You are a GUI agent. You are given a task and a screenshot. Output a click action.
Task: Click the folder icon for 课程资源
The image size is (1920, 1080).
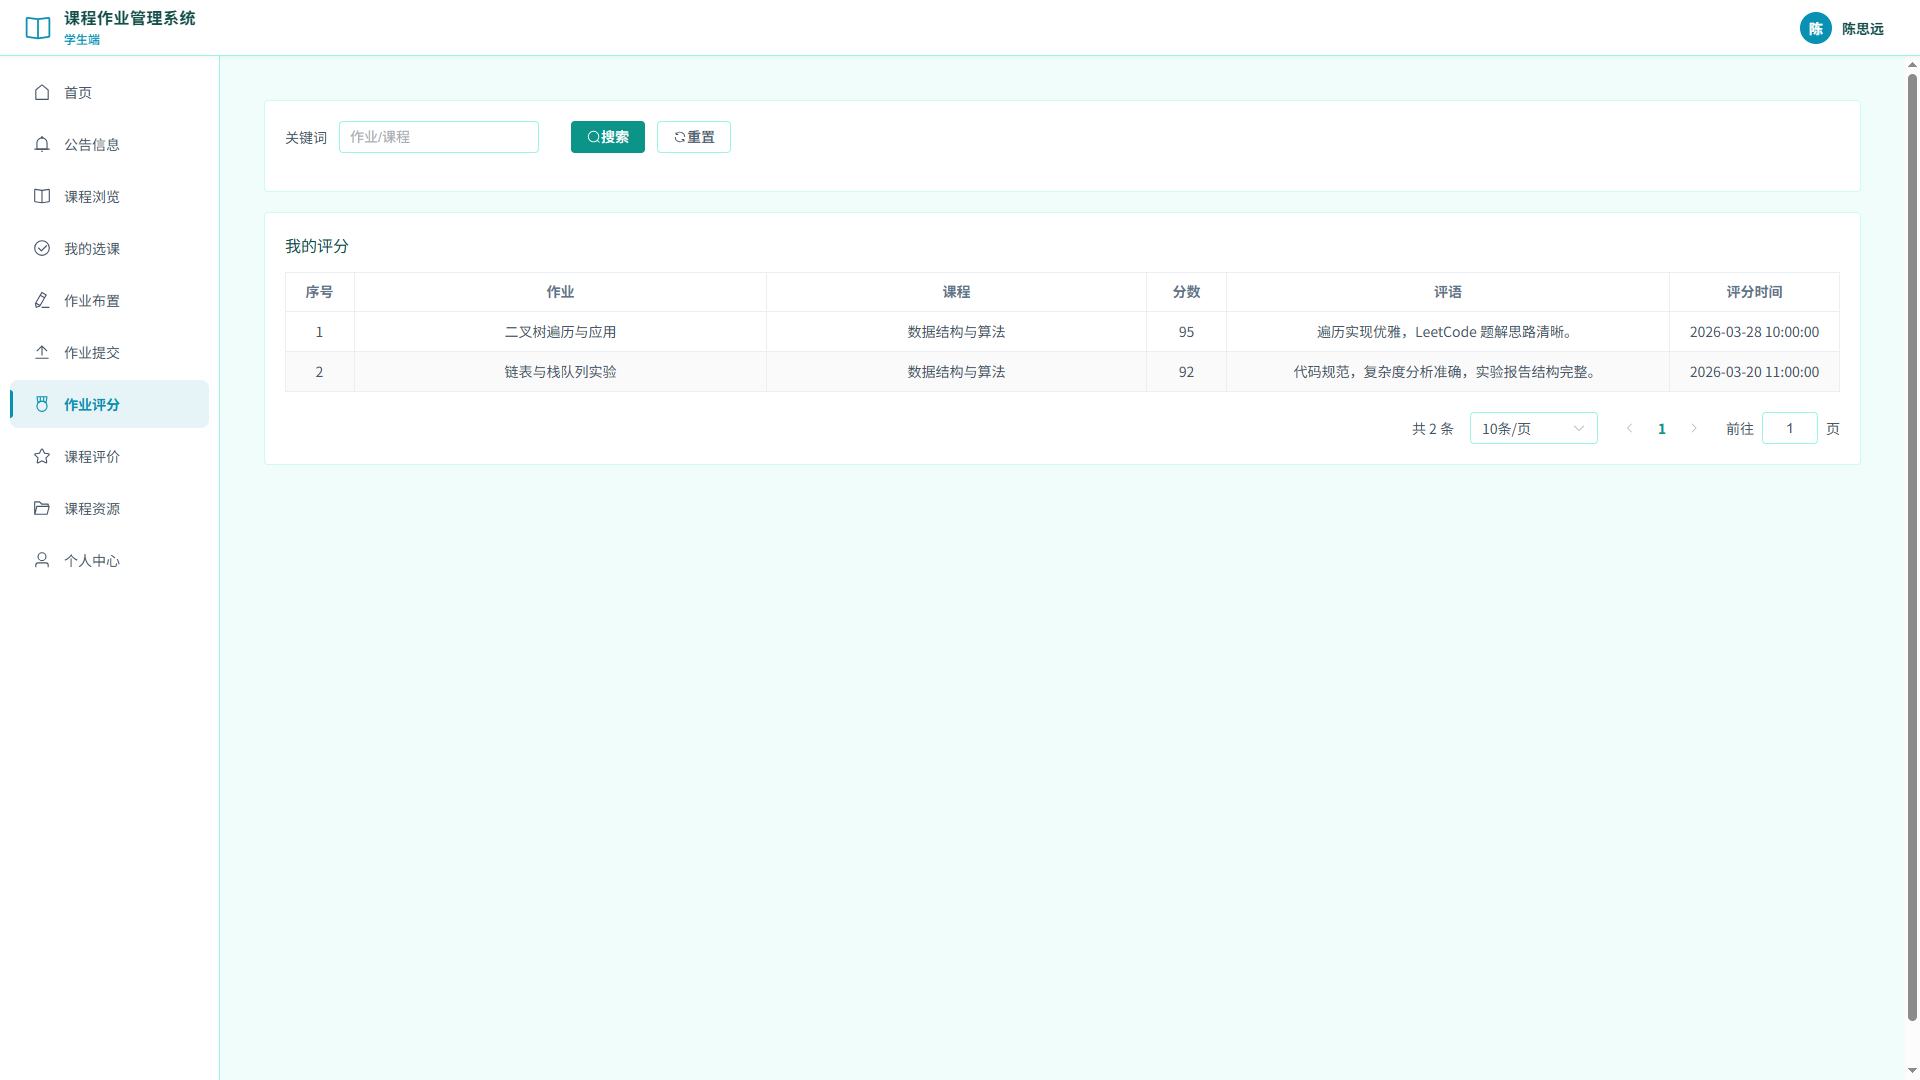point(42,508)
